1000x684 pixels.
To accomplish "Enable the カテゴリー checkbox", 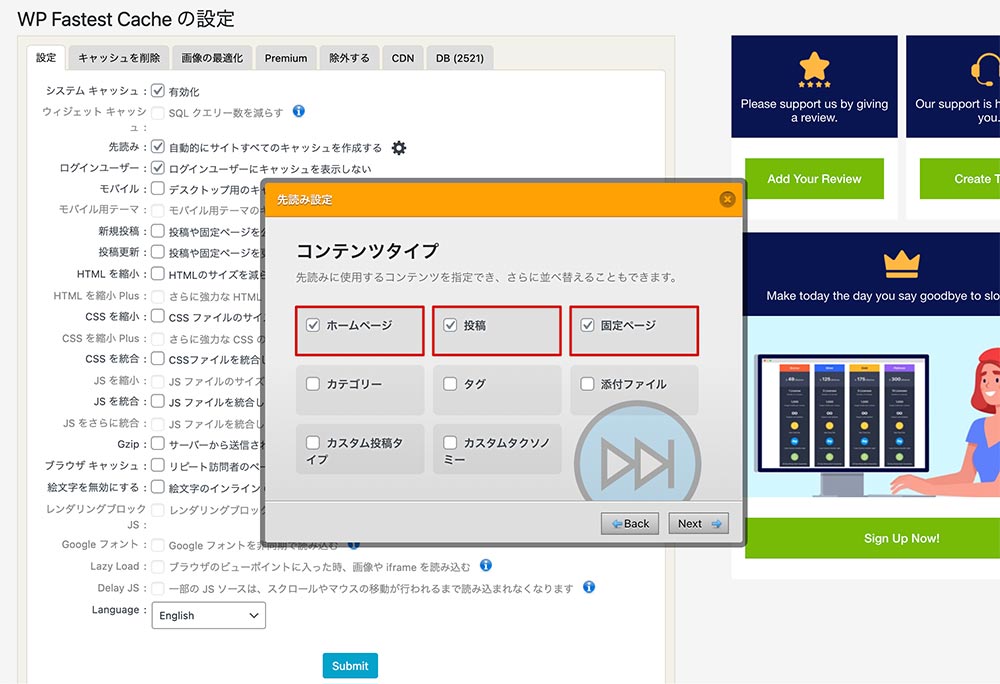I will (x=313, y=384).
